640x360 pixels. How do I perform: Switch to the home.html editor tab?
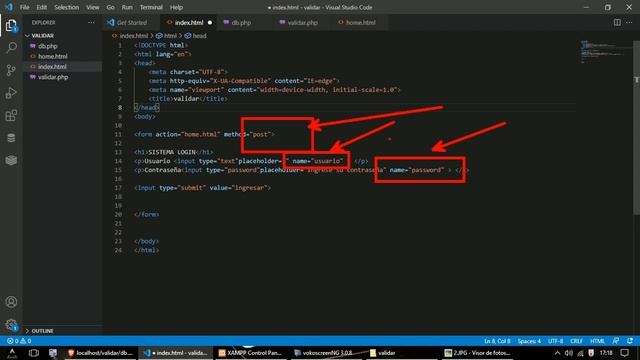click(360, 22)
